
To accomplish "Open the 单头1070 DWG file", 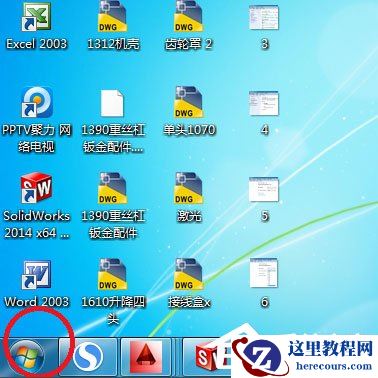I will (x=188, y=102).
